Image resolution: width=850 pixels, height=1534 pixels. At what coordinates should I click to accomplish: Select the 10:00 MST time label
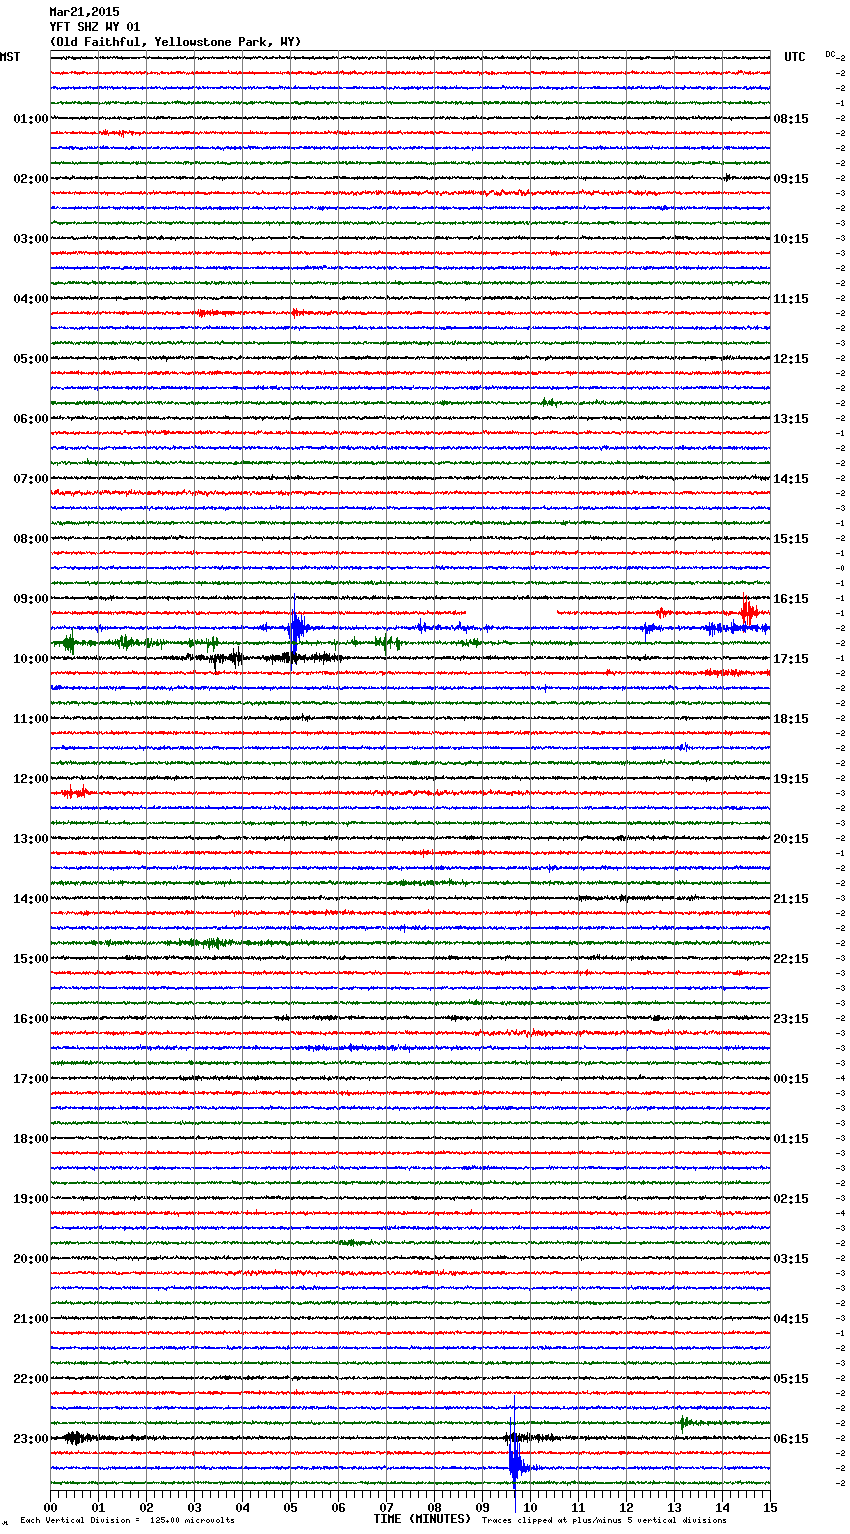[31, 659]
